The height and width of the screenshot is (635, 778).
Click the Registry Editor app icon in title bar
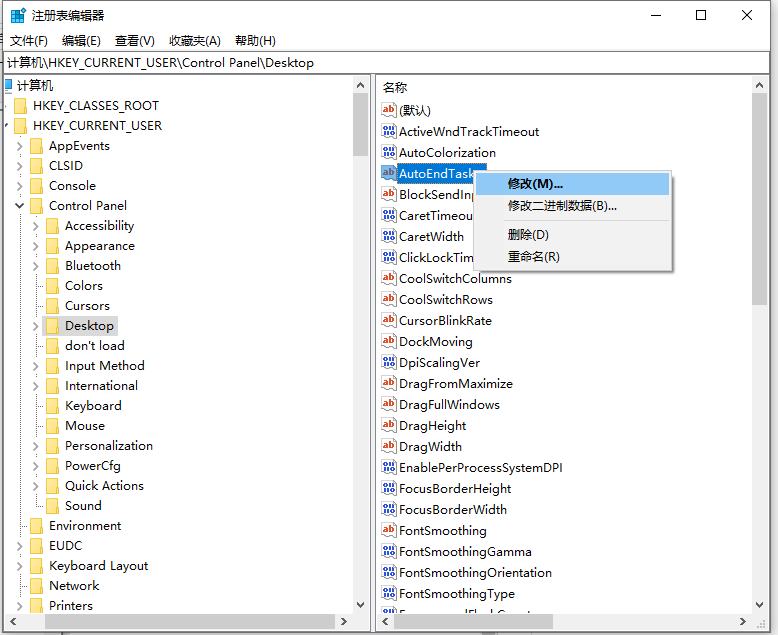coord(18,15)
